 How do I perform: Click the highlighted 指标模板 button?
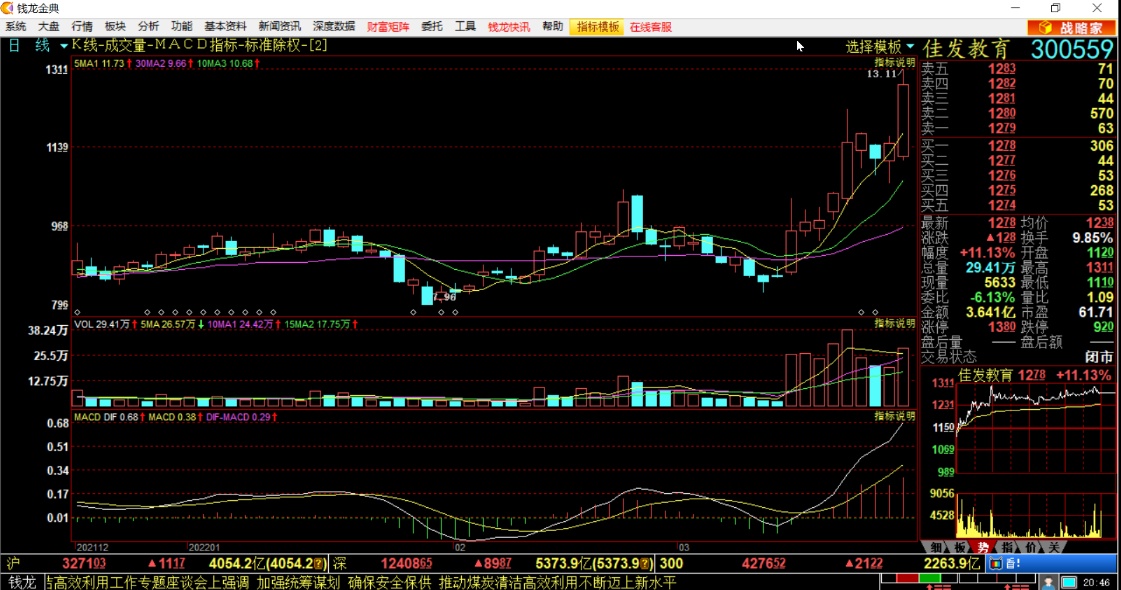[x=598, y=27]
